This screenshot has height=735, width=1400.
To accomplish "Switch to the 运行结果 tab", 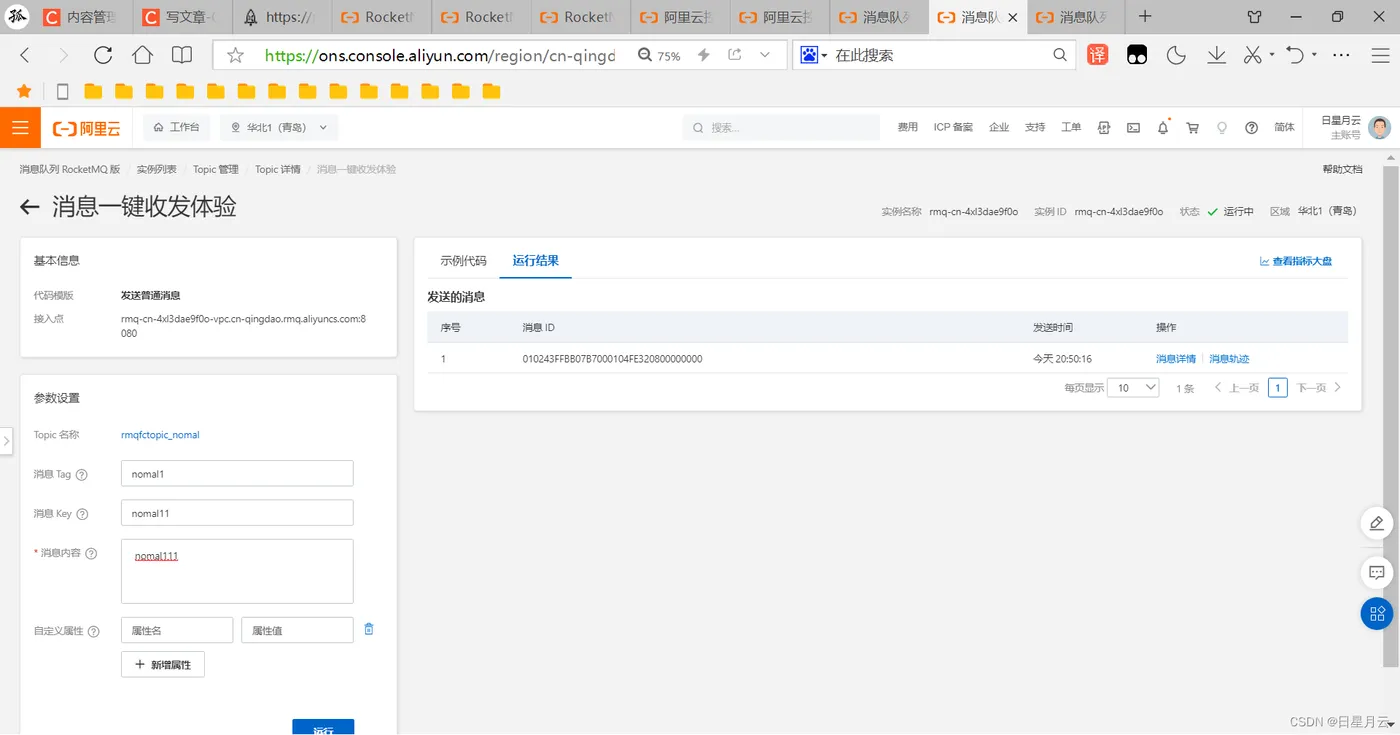I will point(536,261).
